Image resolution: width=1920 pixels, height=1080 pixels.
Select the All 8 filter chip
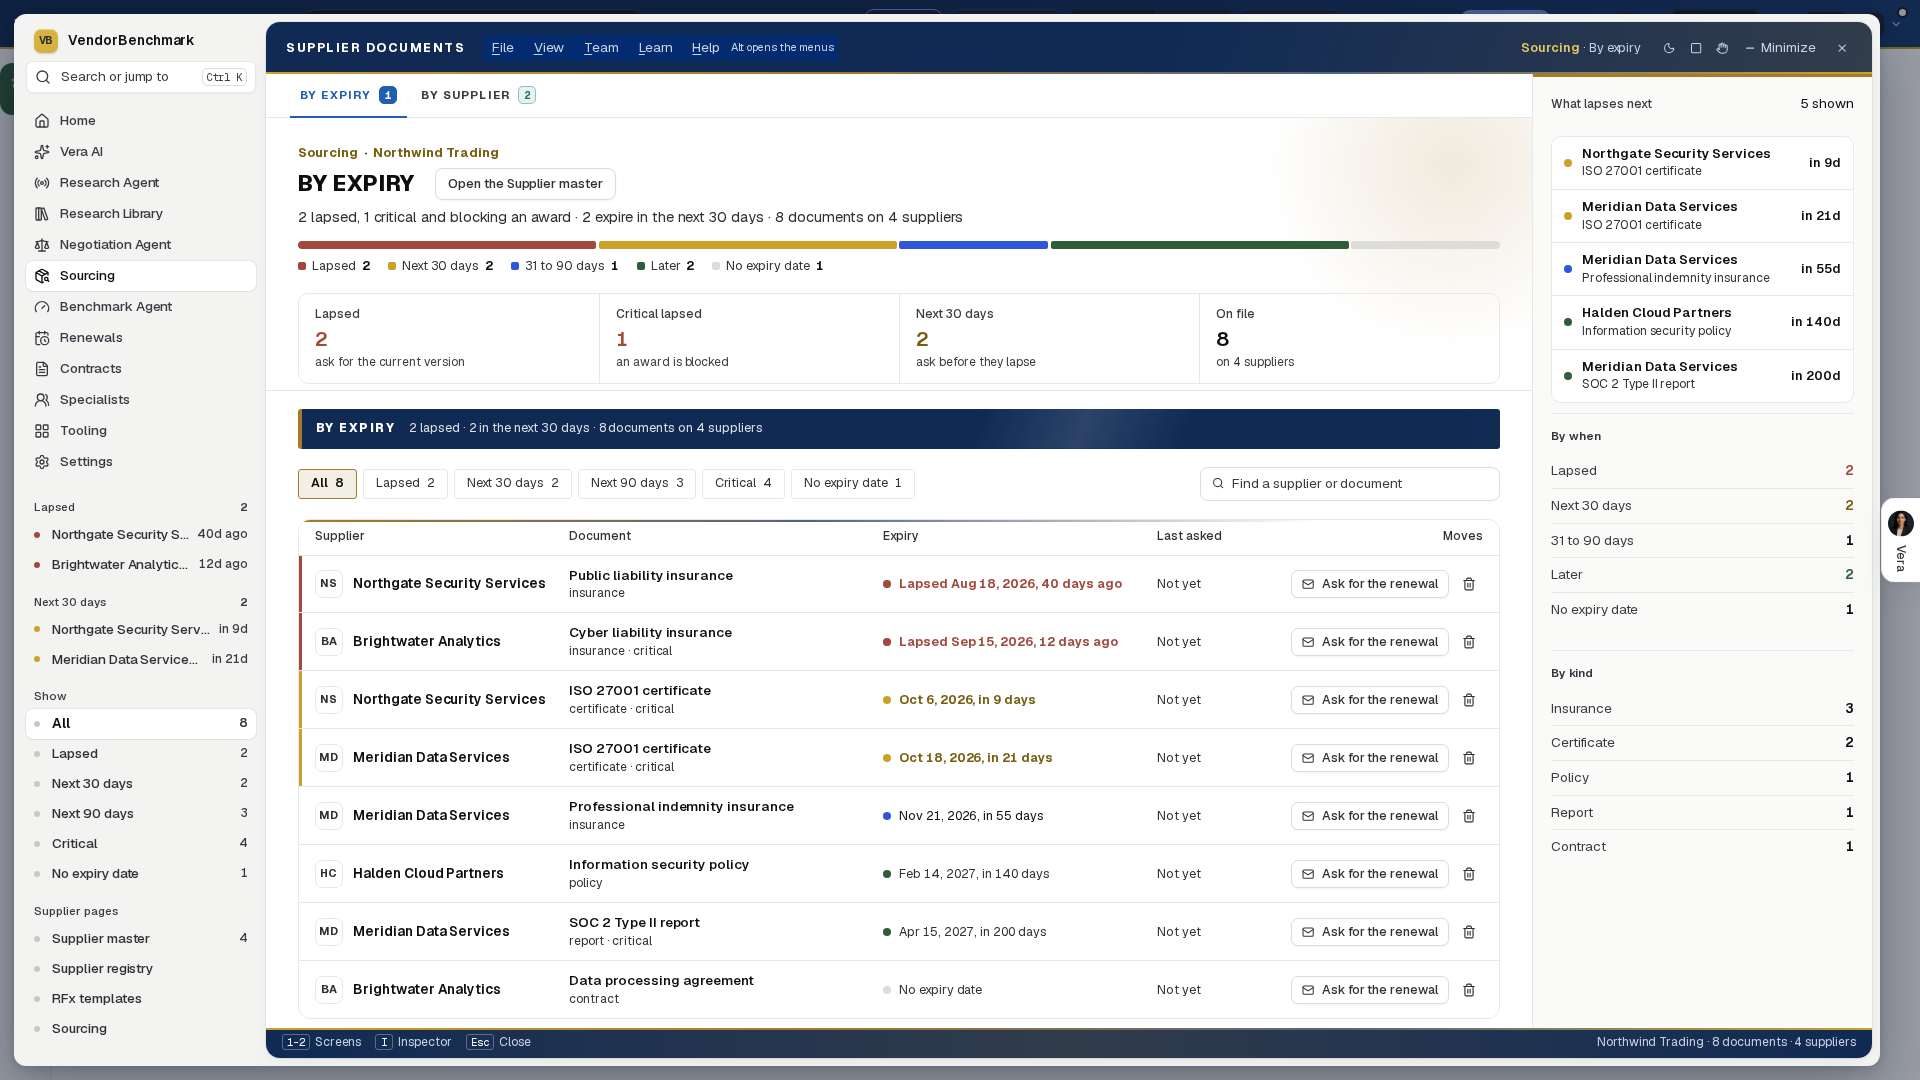click(x=327, y=484)
